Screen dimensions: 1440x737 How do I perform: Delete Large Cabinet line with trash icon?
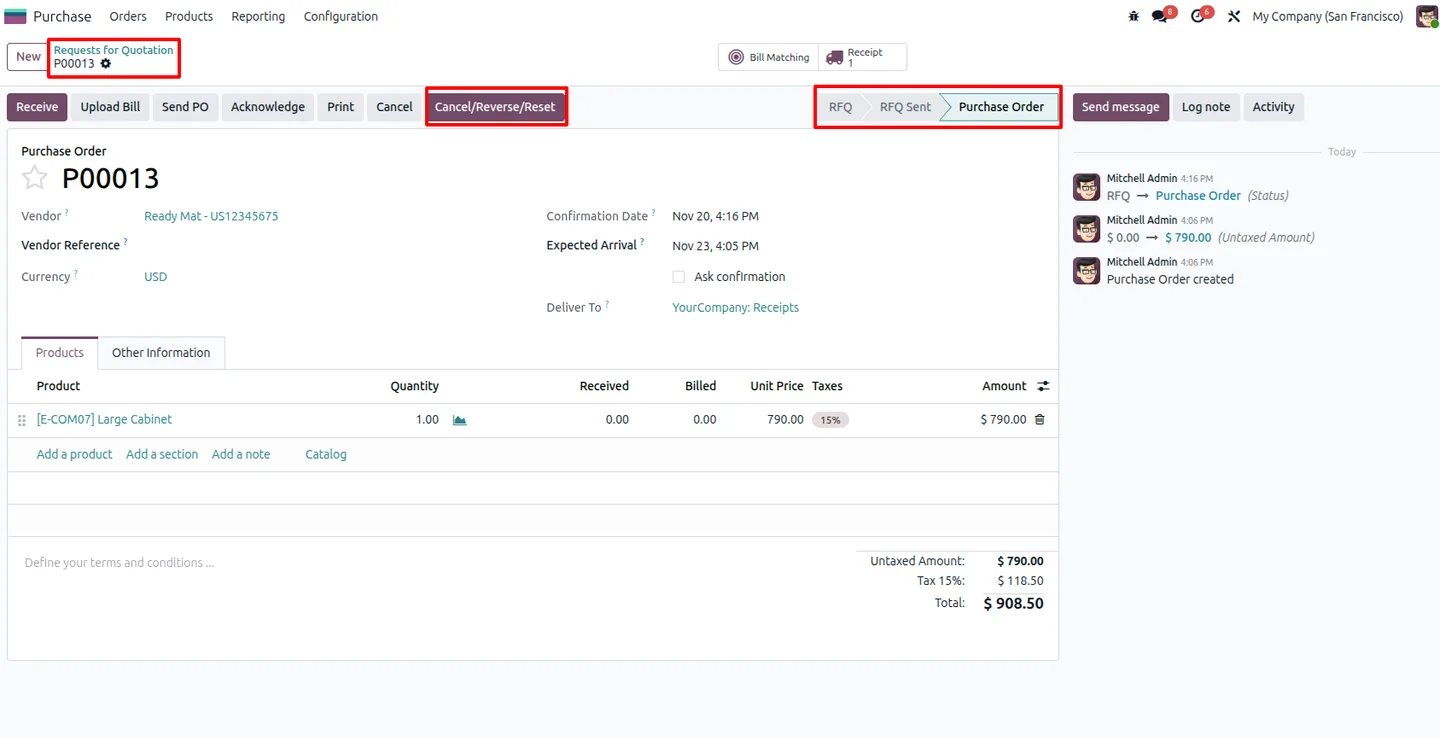click(1040, 420)
